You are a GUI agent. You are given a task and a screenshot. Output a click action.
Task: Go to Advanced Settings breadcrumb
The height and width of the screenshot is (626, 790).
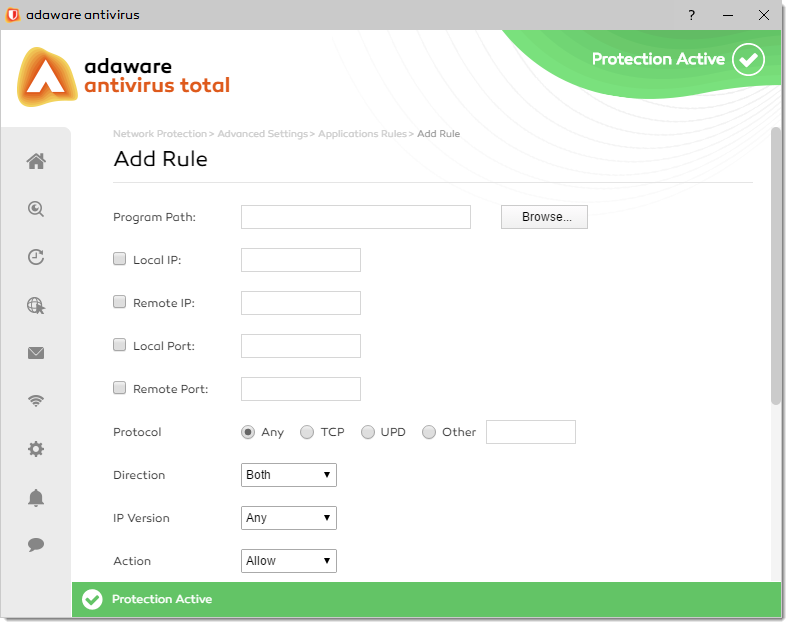pos(262,134)
